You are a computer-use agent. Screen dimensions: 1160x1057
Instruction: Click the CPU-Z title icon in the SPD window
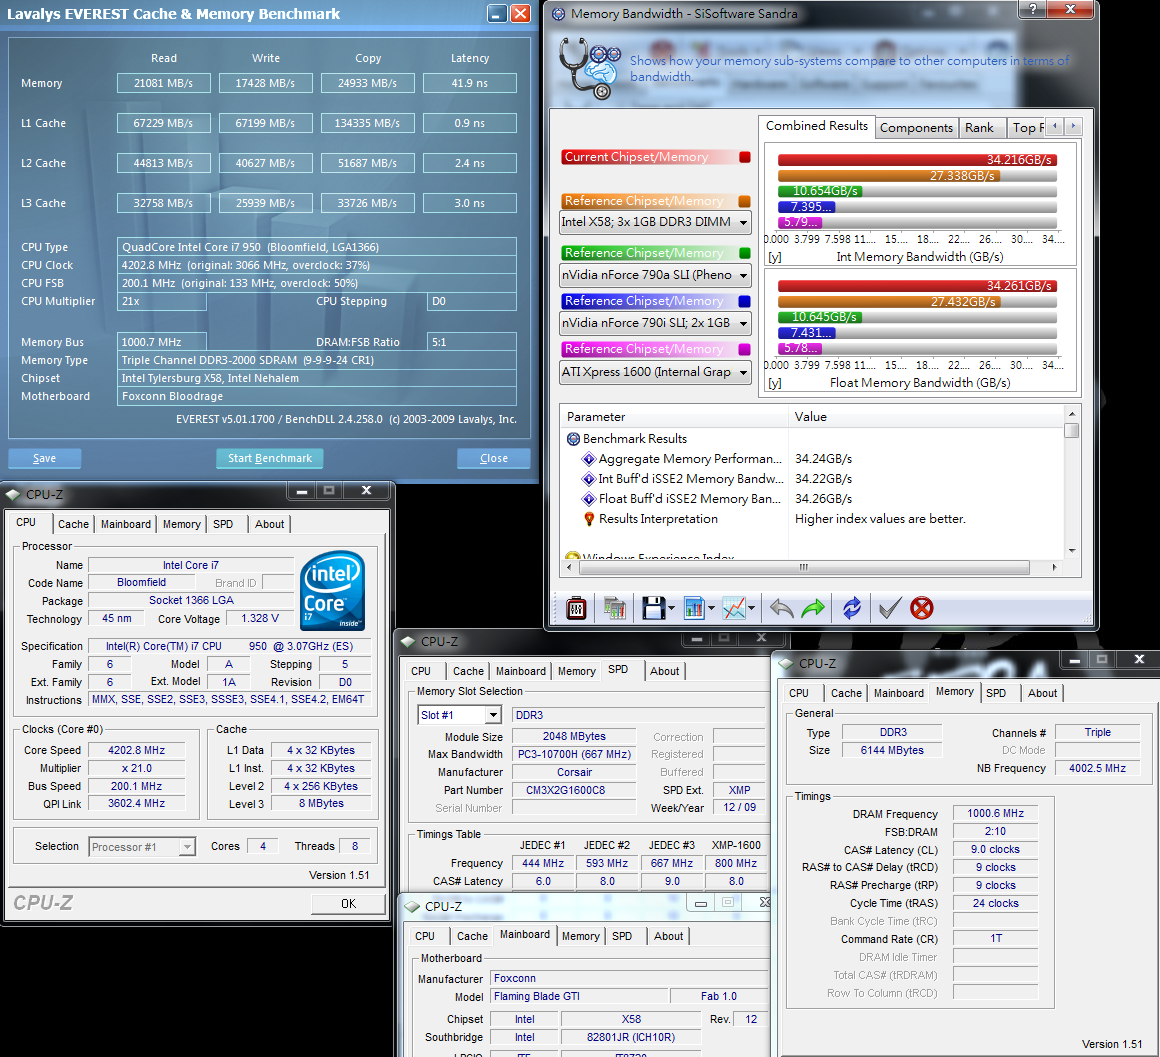[408, 641]
